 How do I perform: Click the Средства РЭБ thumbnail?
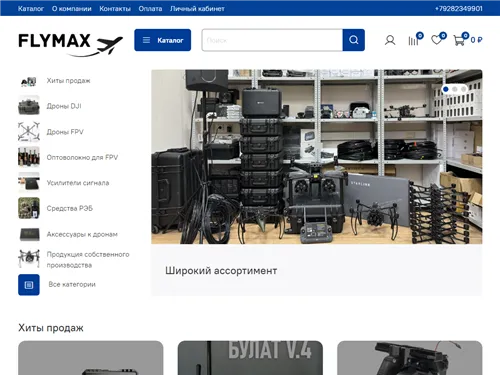[29, 208]
